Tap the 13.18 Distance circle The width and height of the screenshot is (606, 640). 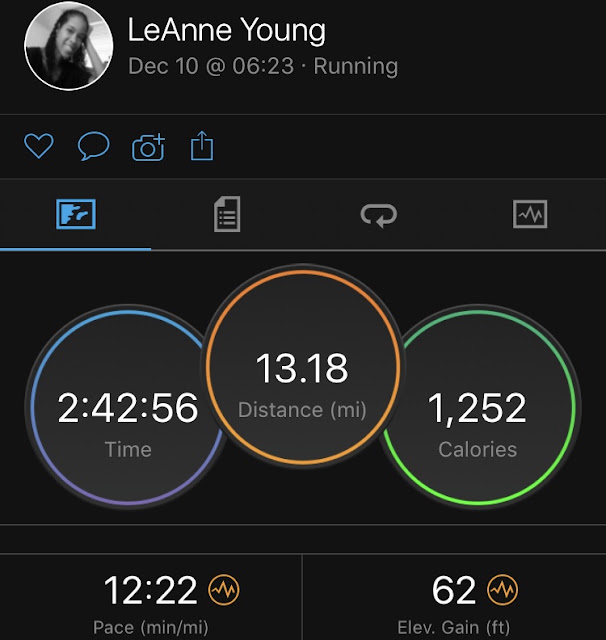pos(302,367)
